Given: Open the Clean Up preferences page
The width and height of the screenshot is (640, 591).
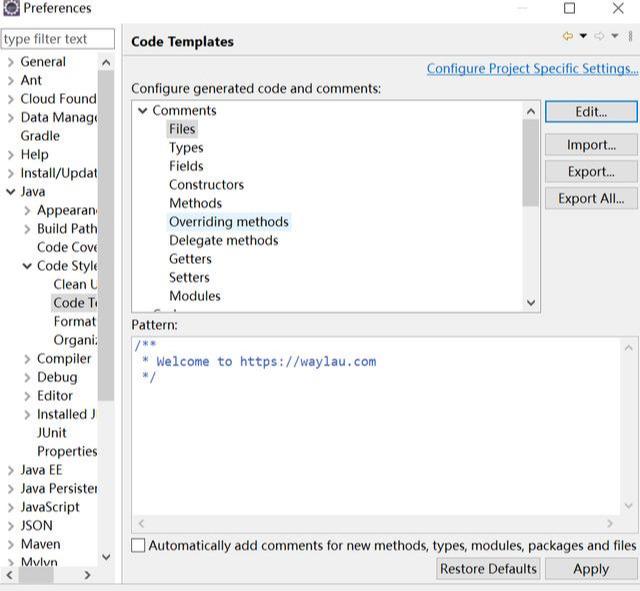Looking at the screenshot, I should (75, 284).
